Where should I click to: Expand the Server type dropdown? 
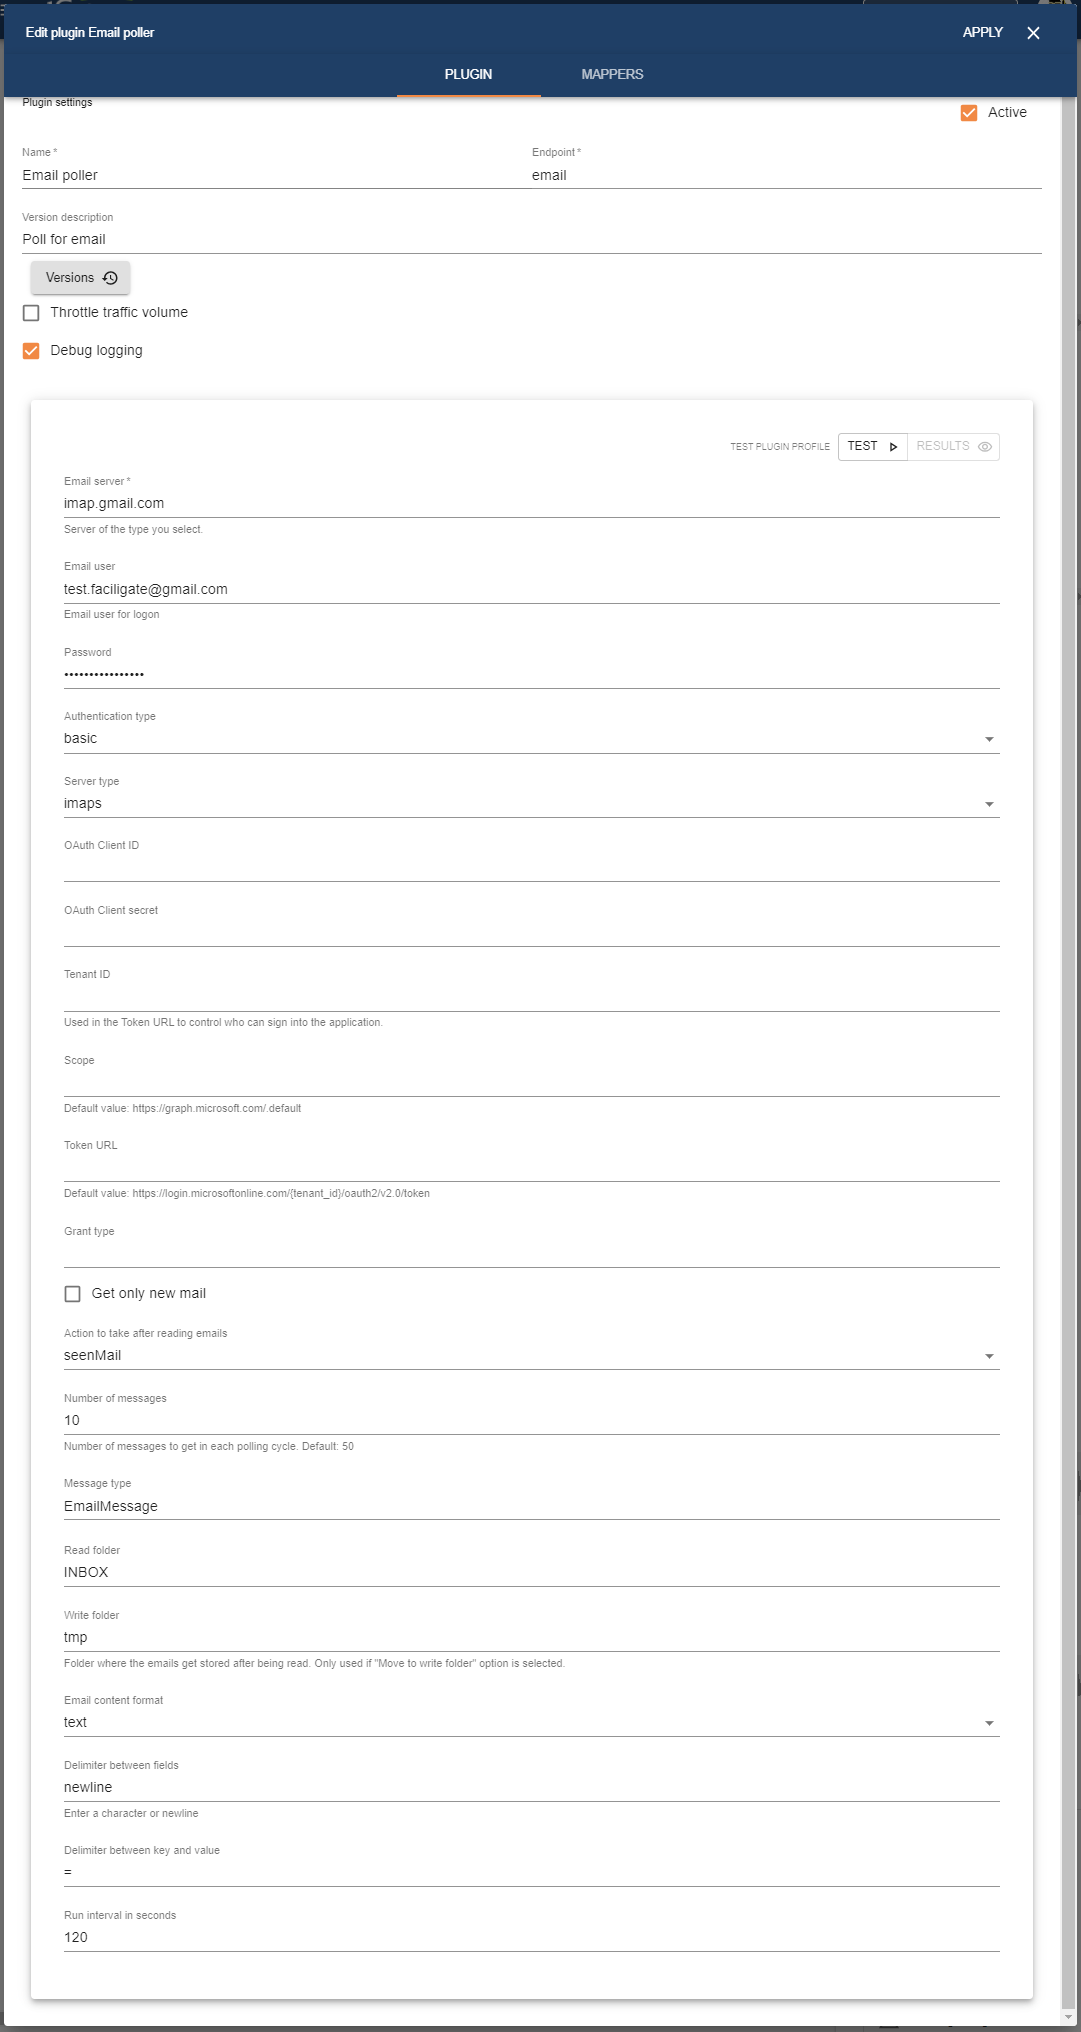click(530, 804)
